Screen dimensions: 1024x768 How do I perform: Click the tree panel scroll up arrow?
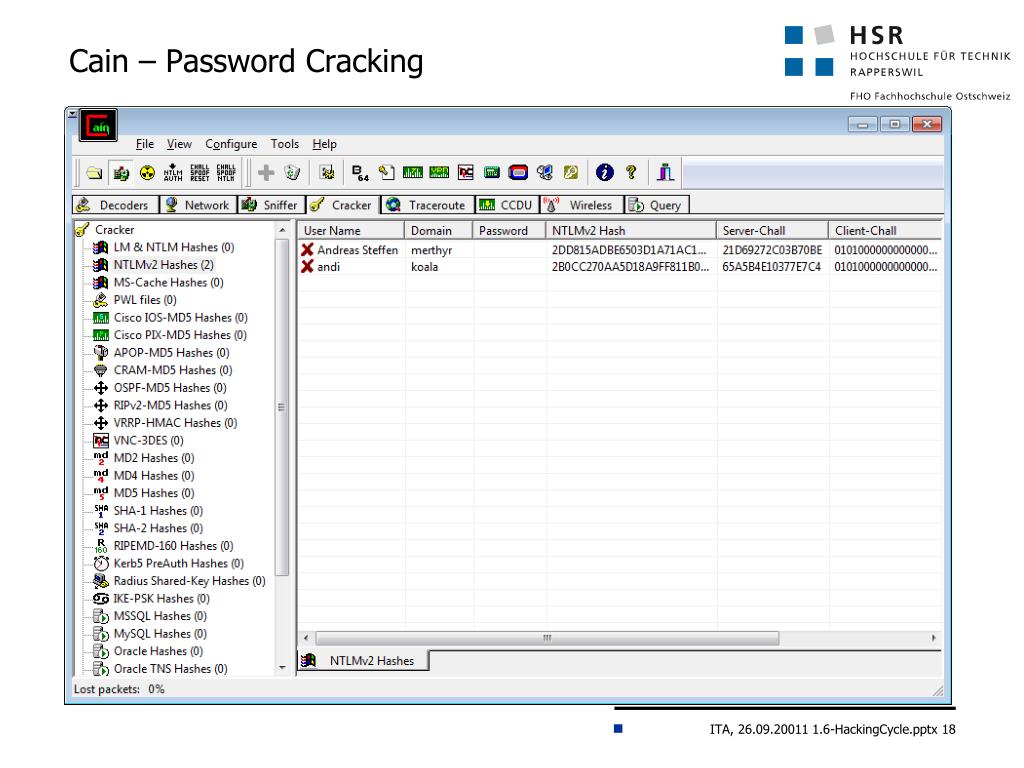[282, 230]
